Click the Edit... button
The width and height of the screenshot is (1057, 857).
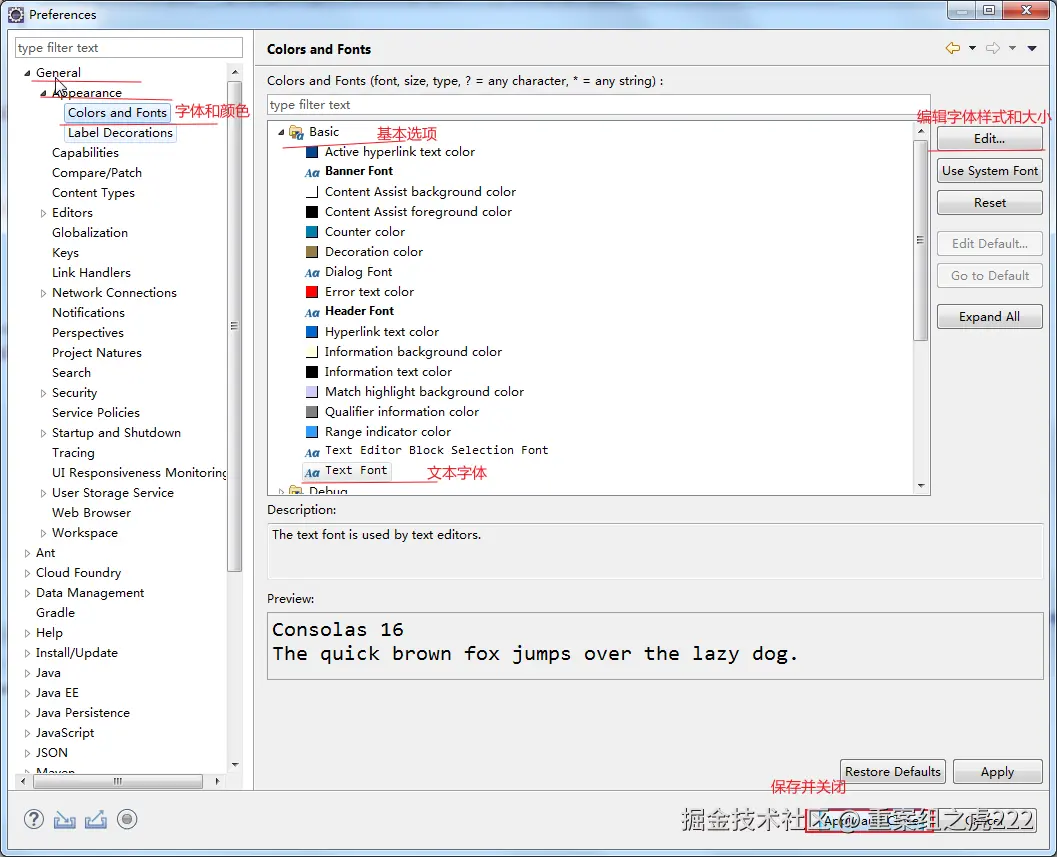point(990,138)
